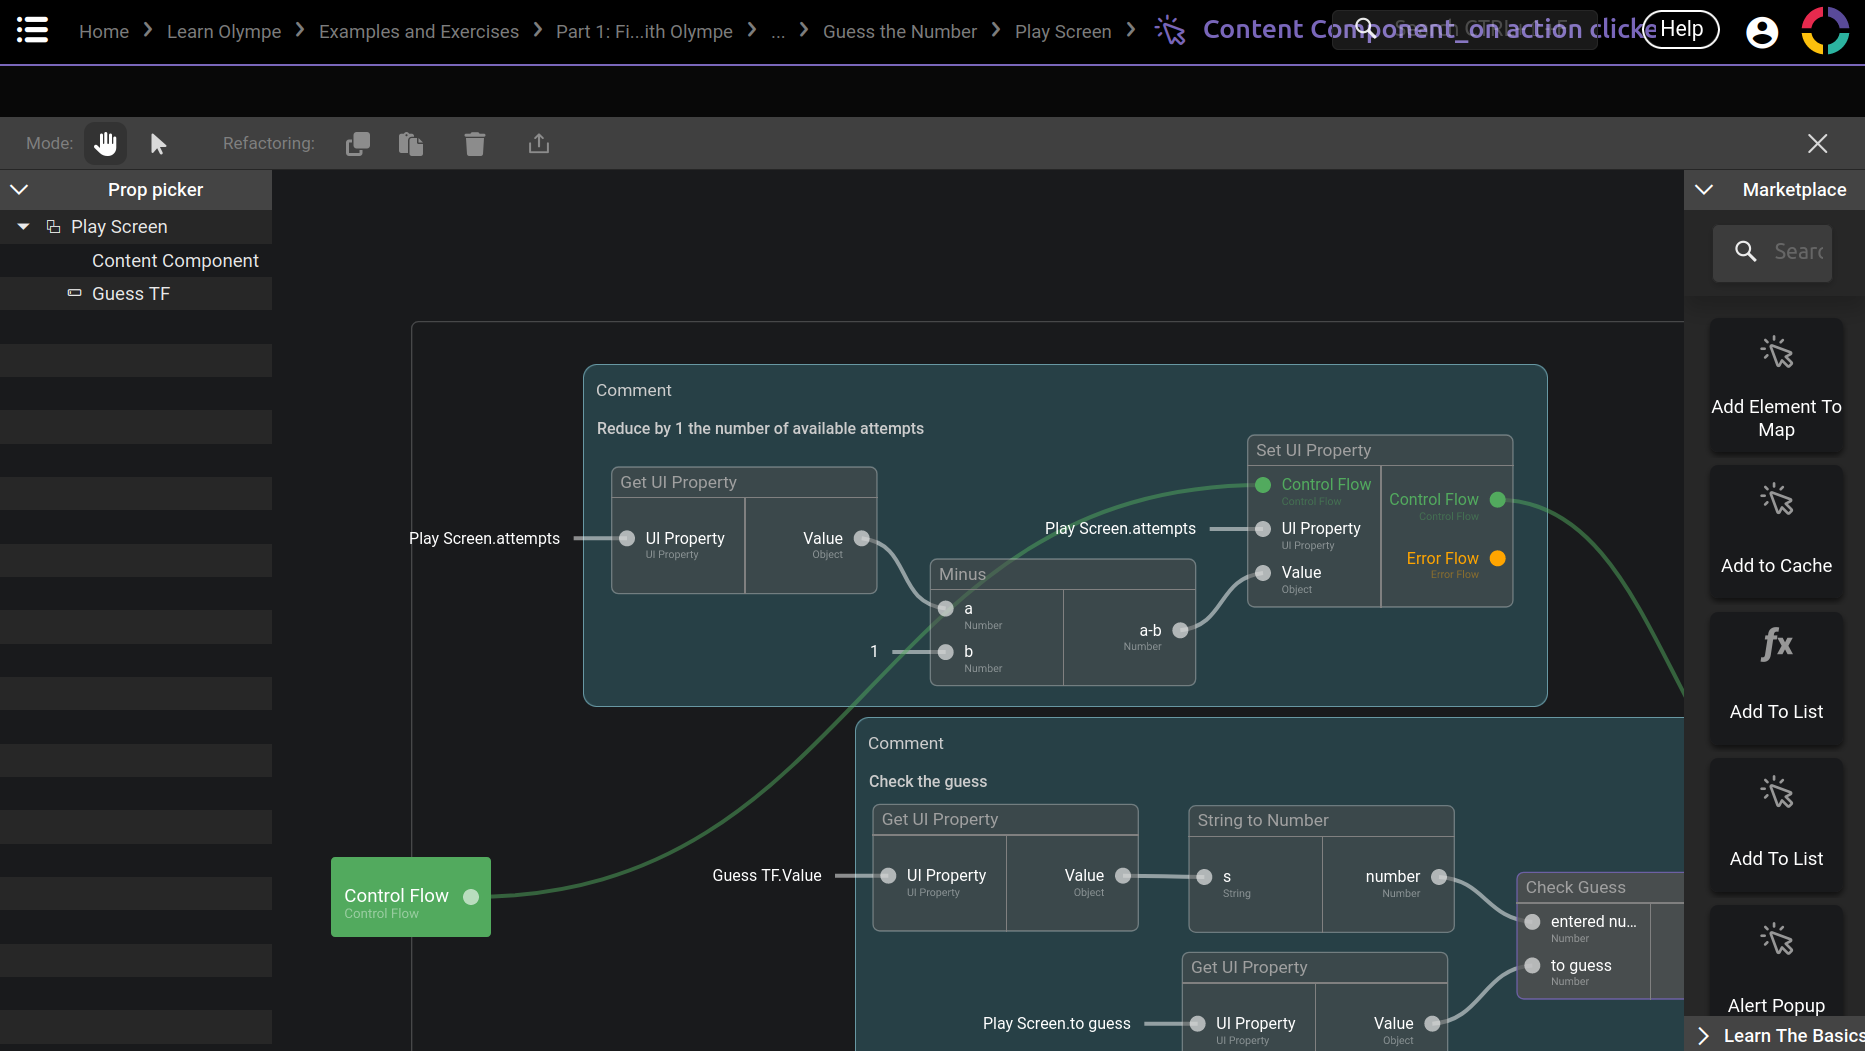Collapse the Play Screen tree node
This screenshot has height=1051, width=1865.
24,227
